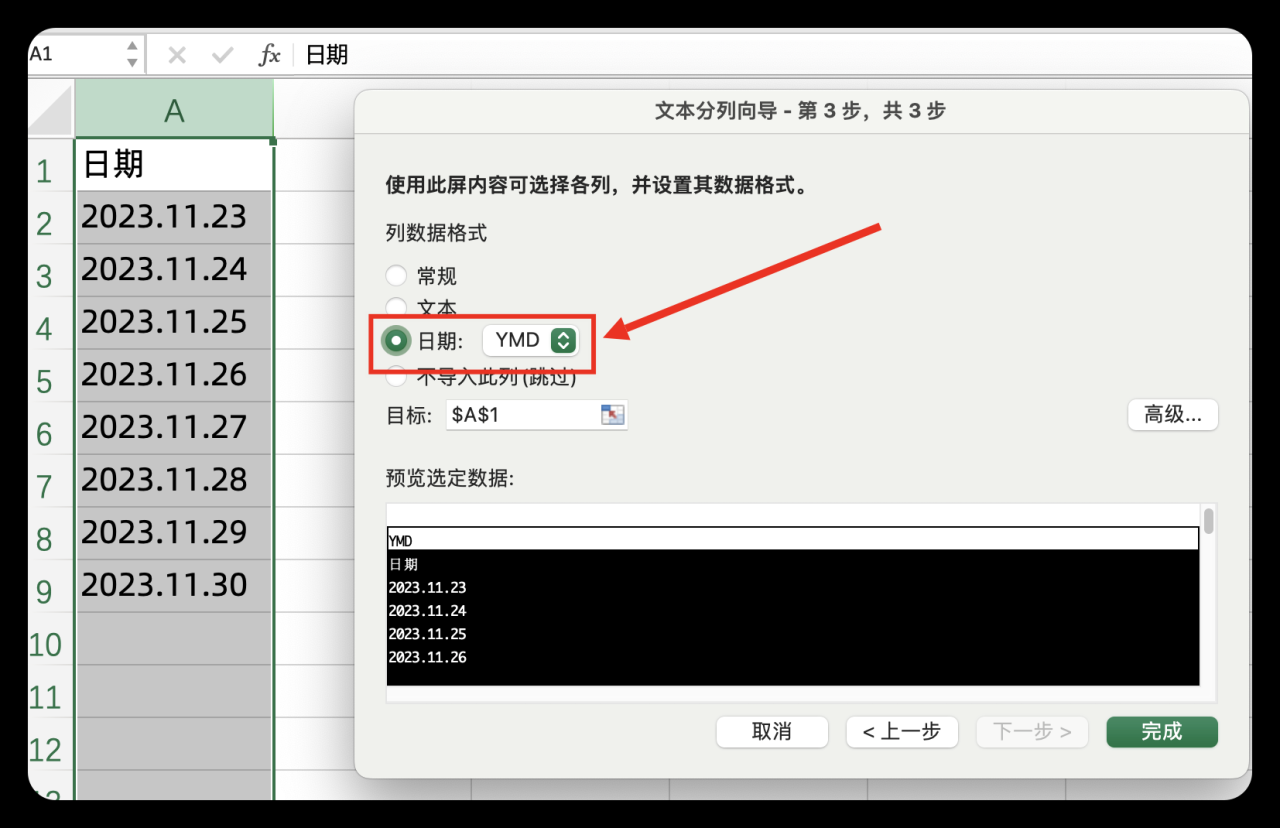Image resolution: width=1280 pixels, height=828 pixels.
Task: Click empty cell A12
Action: pos(174,743)
